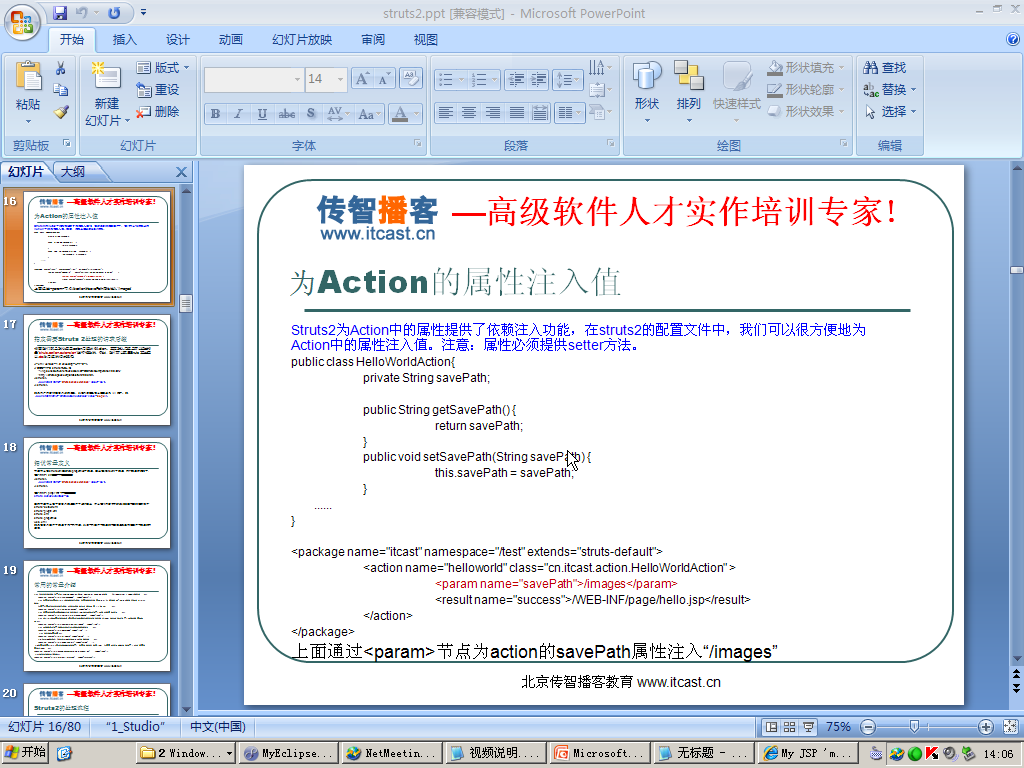1024x768 pixels.
Task: Click the Find (查找) button
Action: 884,67
